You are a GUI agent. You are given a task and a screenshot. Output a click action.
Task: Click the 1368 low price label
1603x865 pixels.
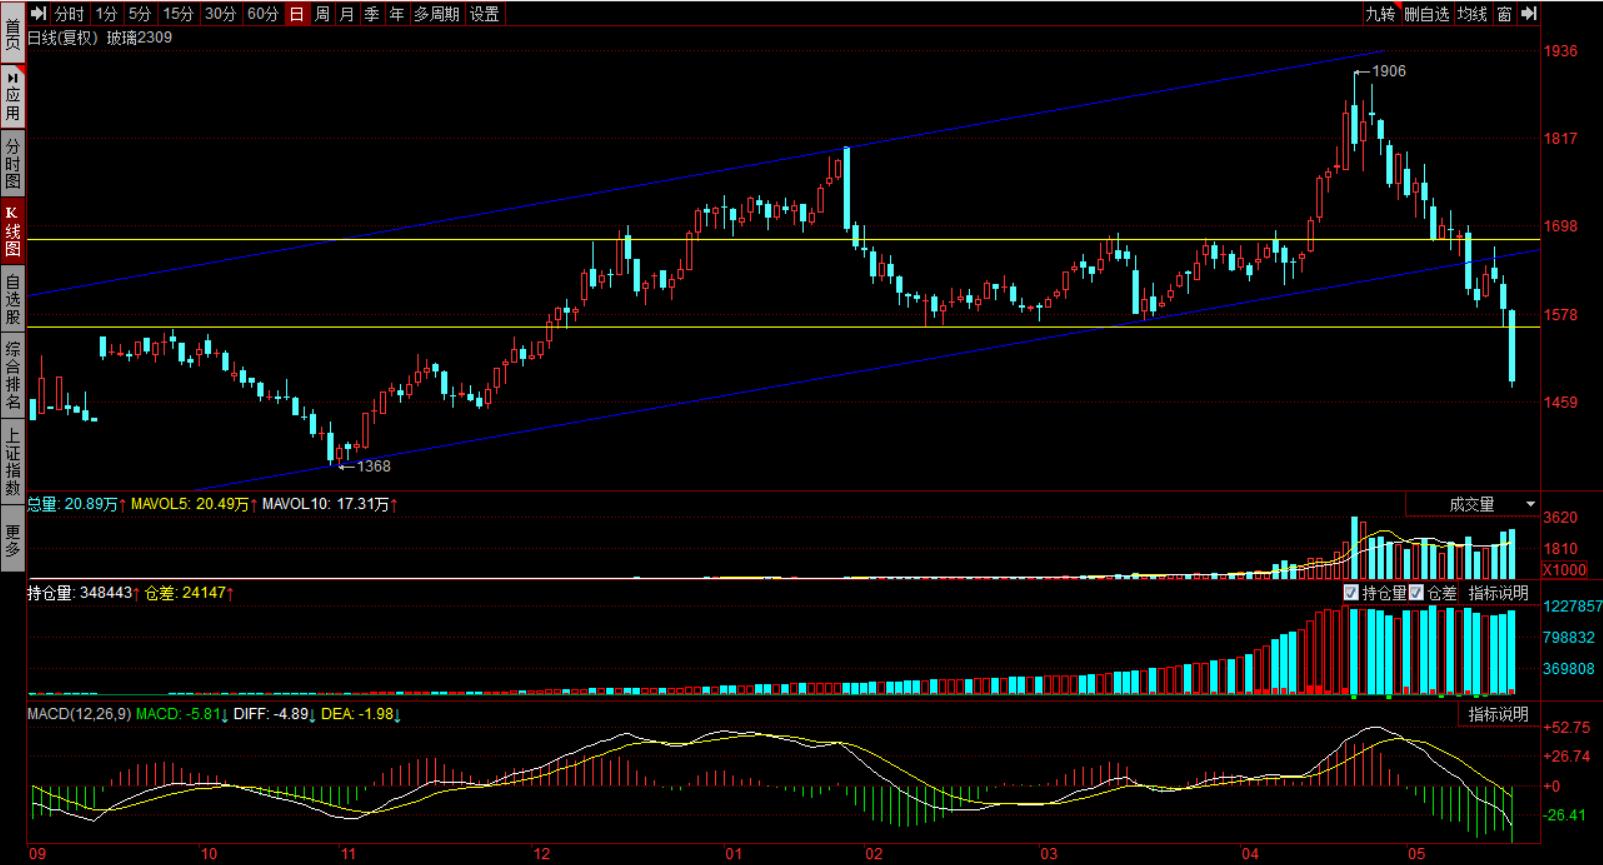[373, 466]
